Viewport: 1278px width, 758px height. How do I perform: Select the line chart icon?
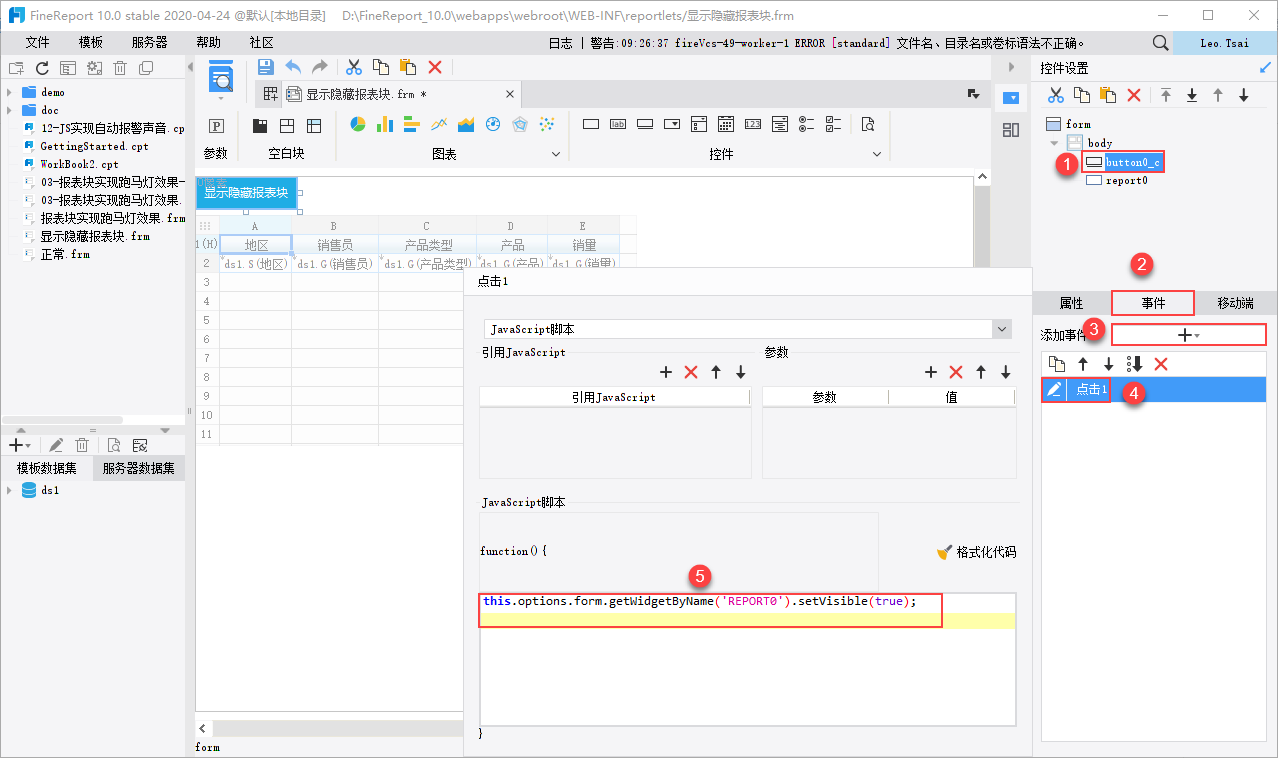pos(438,124)
